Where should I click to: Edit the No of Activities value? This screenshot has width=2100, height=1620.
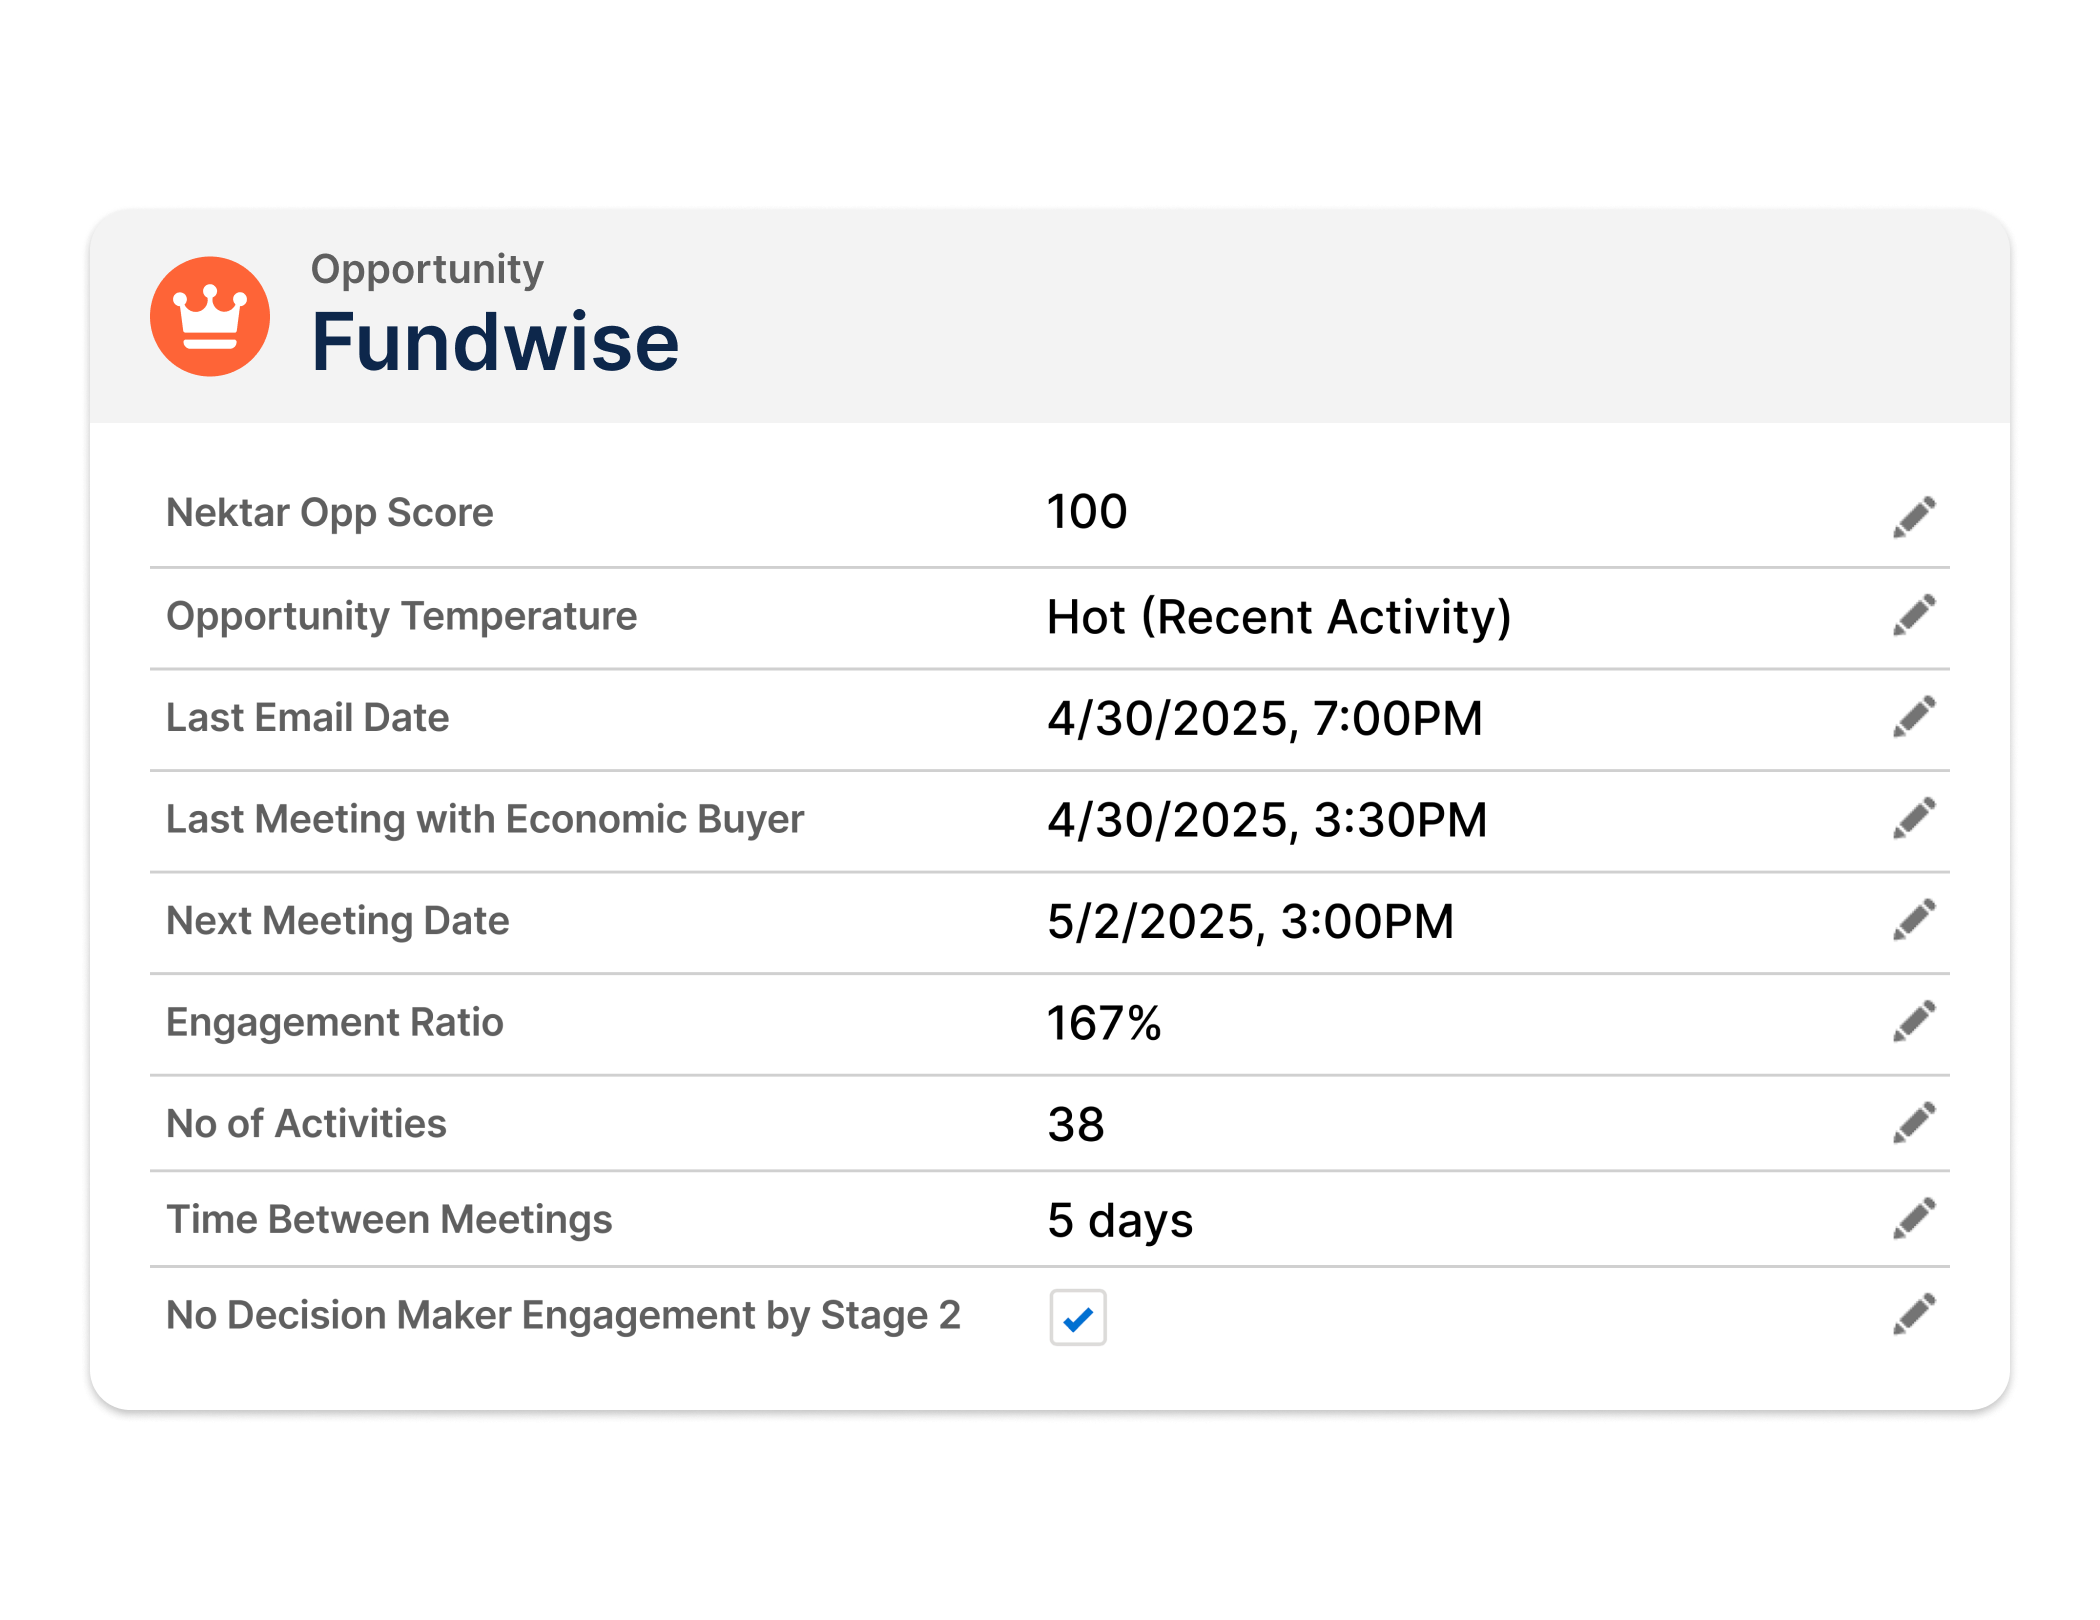[1914, 1123]
